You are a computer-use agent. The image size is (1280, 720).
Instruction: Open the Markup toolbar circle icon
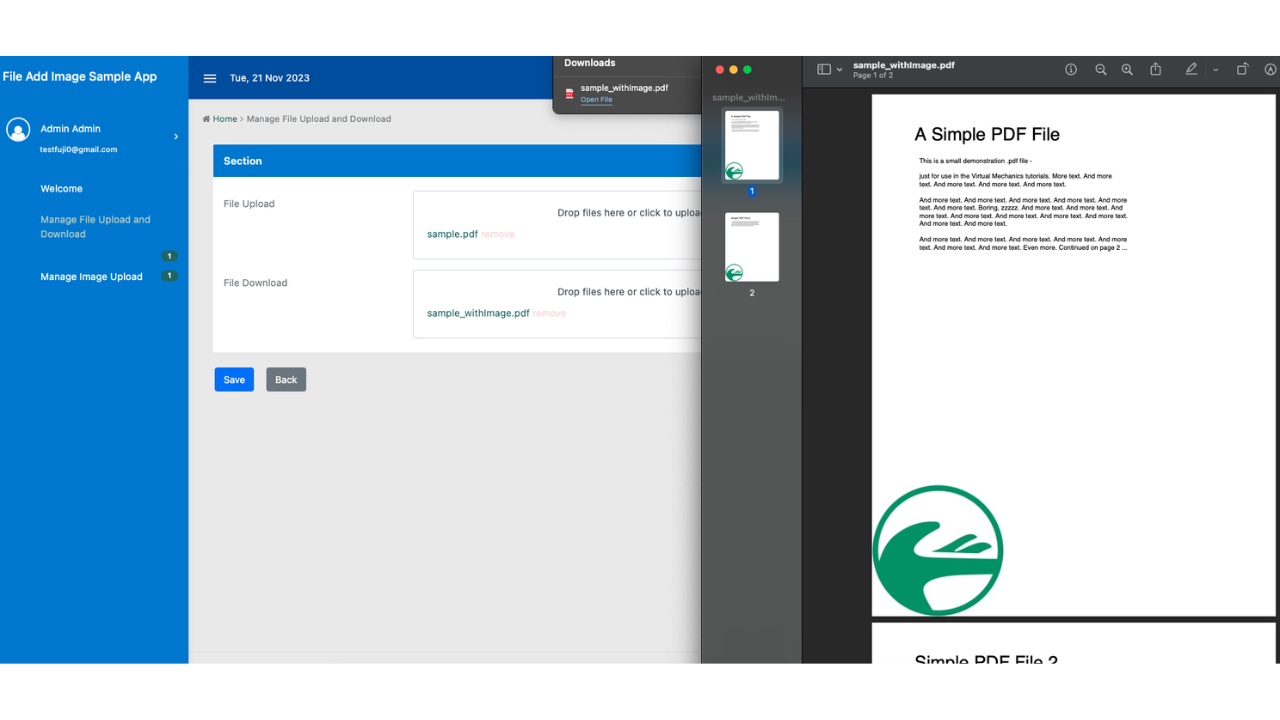coord(1270,70)
